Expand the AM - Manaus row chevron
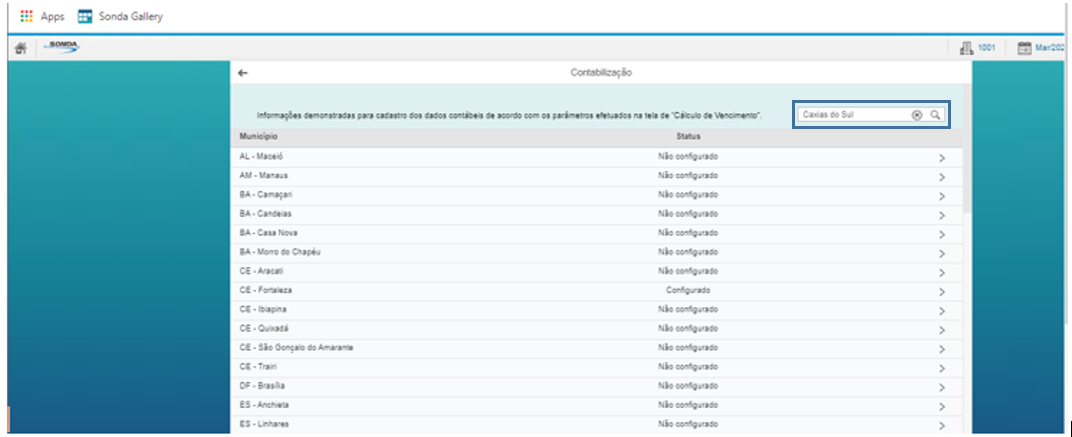The width and height of the screenshot is (1072, 437). (x=941, y=177)
